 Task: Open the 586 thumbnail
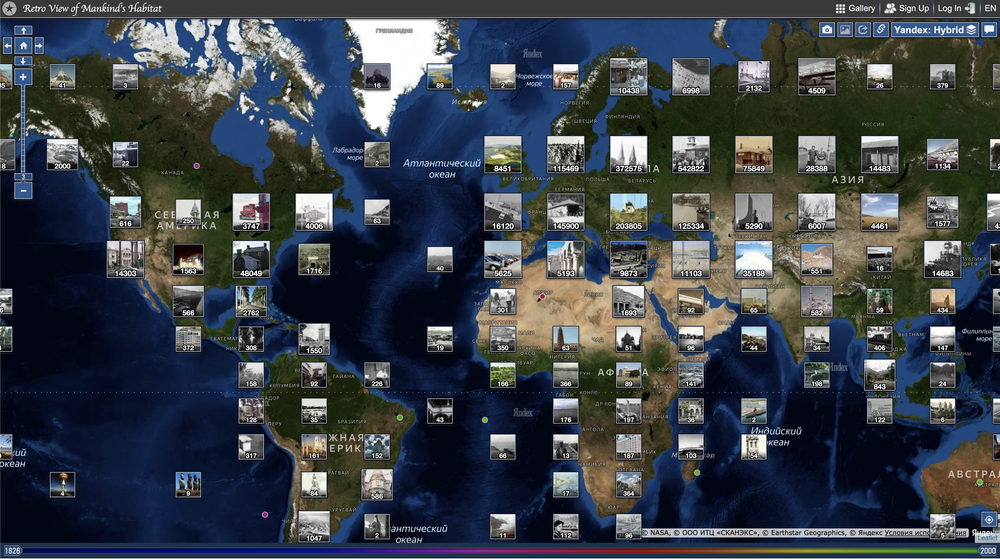(x=376, y=484)
